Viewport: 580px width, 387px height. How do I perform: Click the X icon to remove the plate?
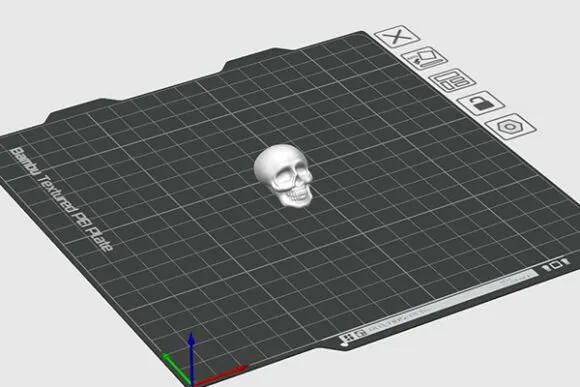click(x=397, y=36)
